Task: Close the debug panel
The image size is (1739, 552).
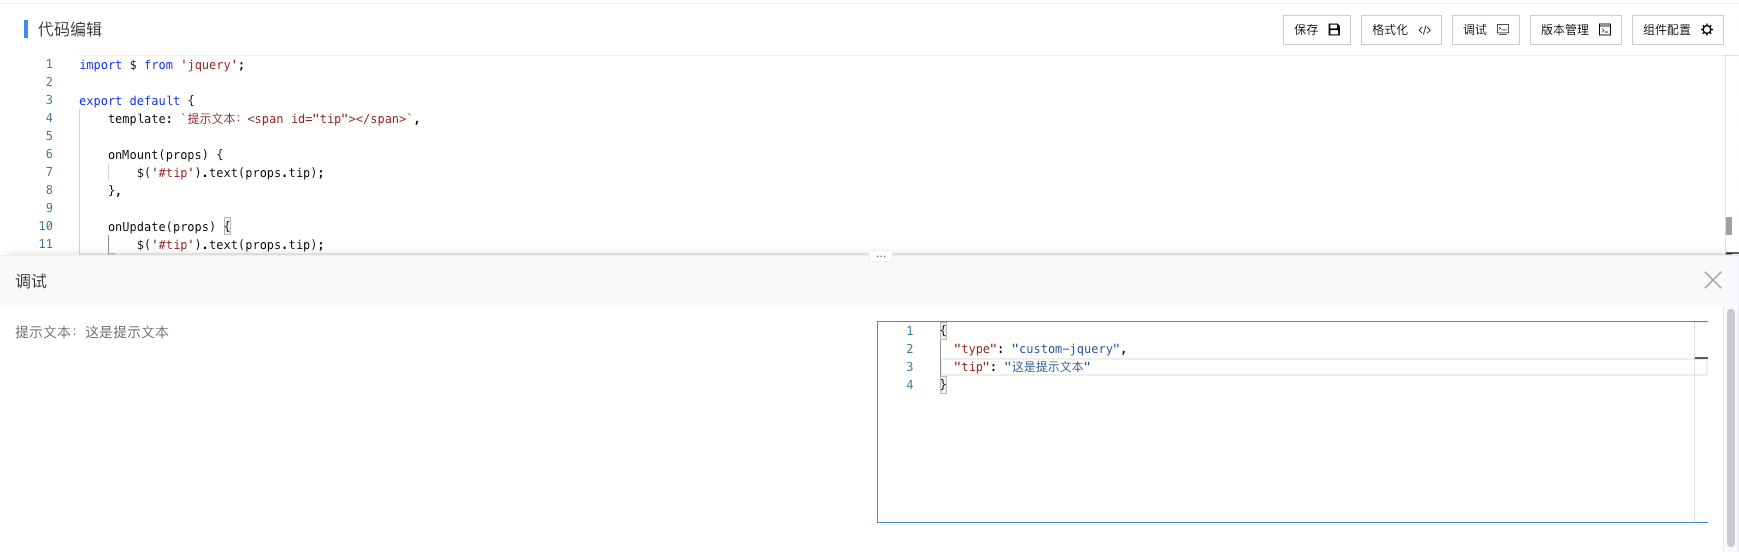Action: pos(1713,280)
